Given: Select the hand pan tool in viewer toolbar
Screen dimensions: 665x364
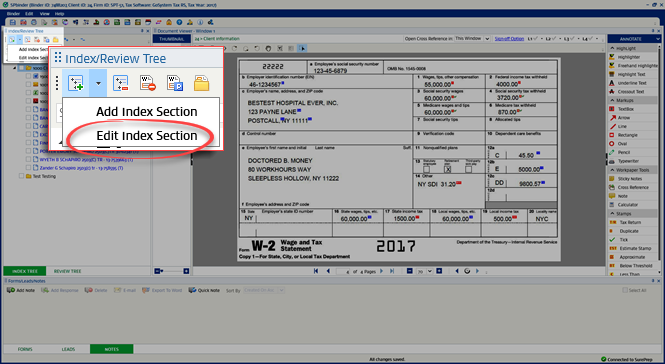Looking at the screenshot, I should tap(268, 48).
